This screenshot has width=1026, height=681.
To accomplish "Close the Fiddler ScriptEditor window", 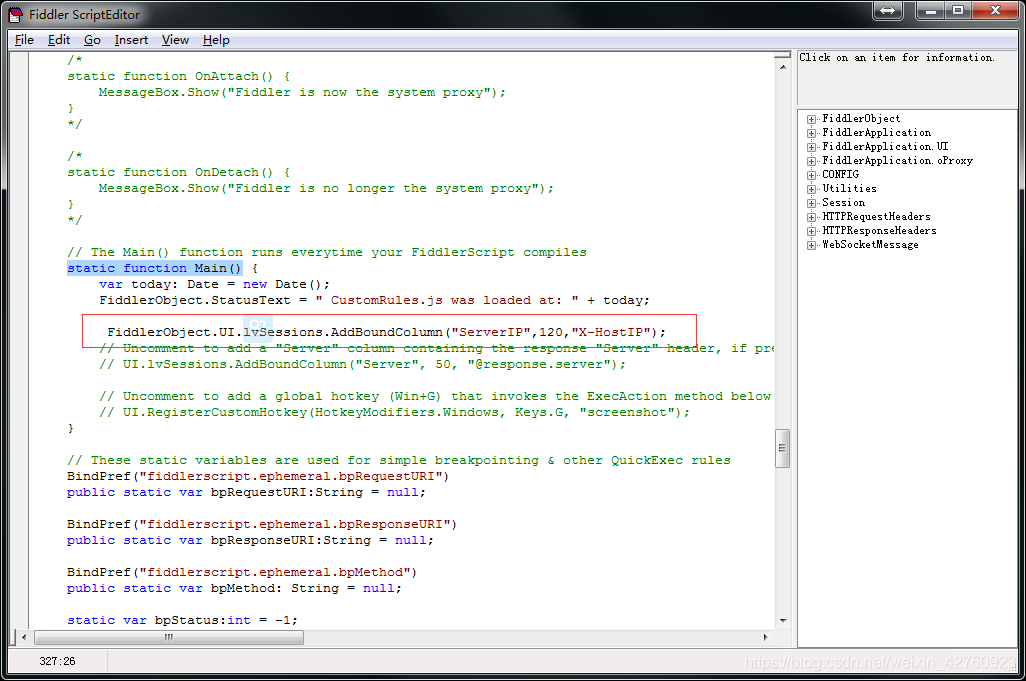I will pos(995,10).
